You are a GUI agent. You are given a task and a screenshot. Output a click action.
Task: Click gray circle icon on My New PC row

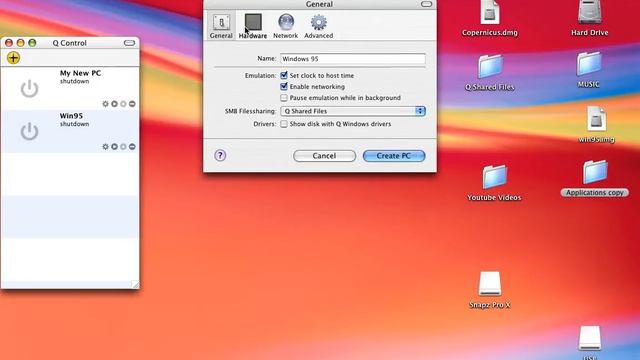pos(123,104)
